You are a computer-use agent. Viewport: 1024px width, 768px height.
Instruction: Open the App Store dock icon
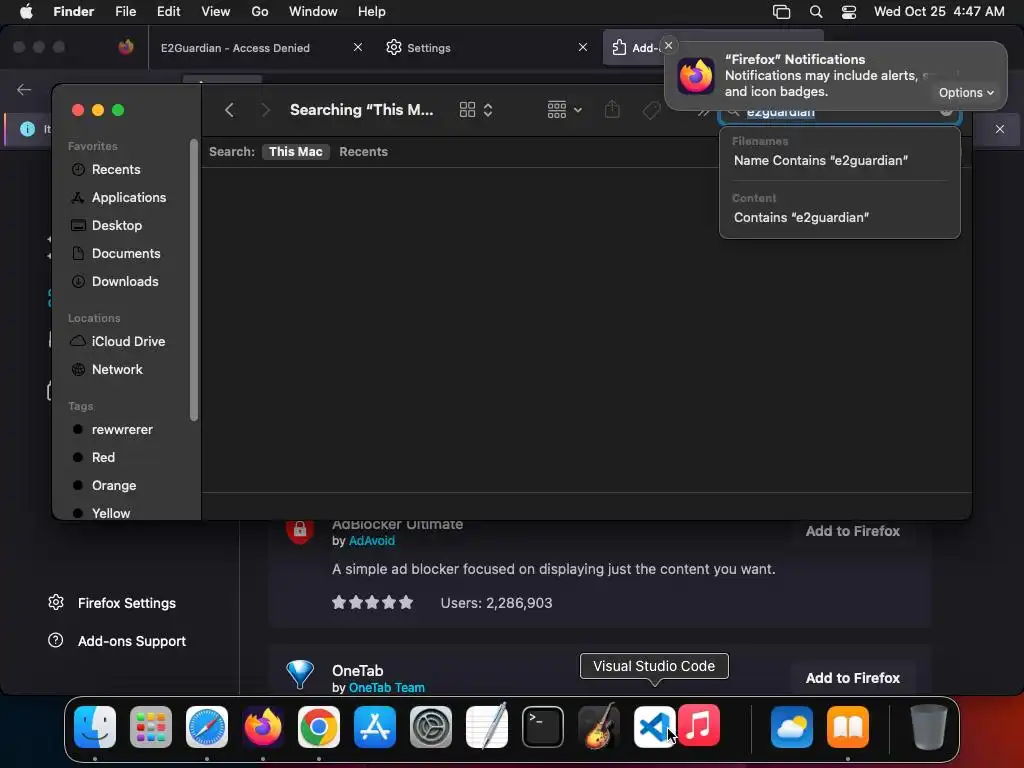pos(375,726)
